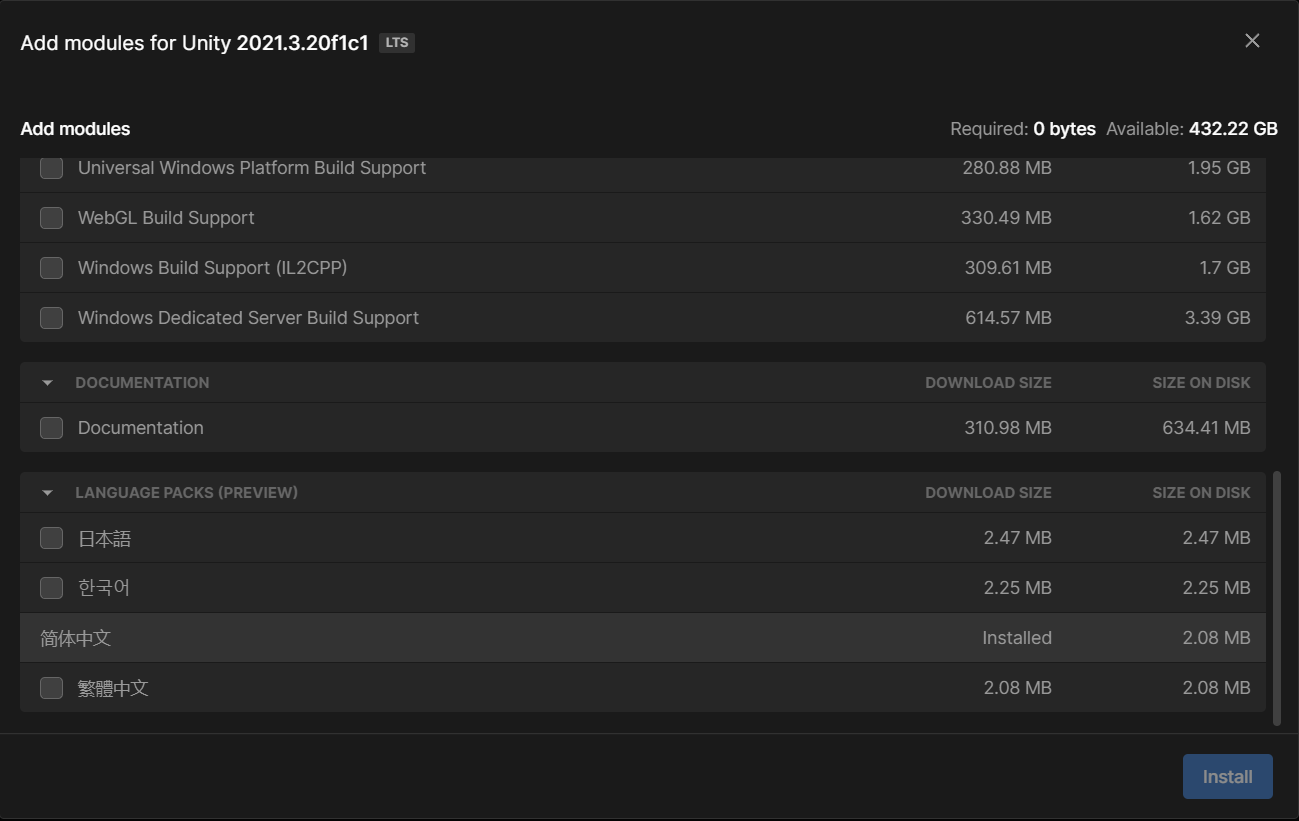Collapse the DOCUMENTATION section arrow
Viewport: 1299px width, 821px height.
click(47, 383)
